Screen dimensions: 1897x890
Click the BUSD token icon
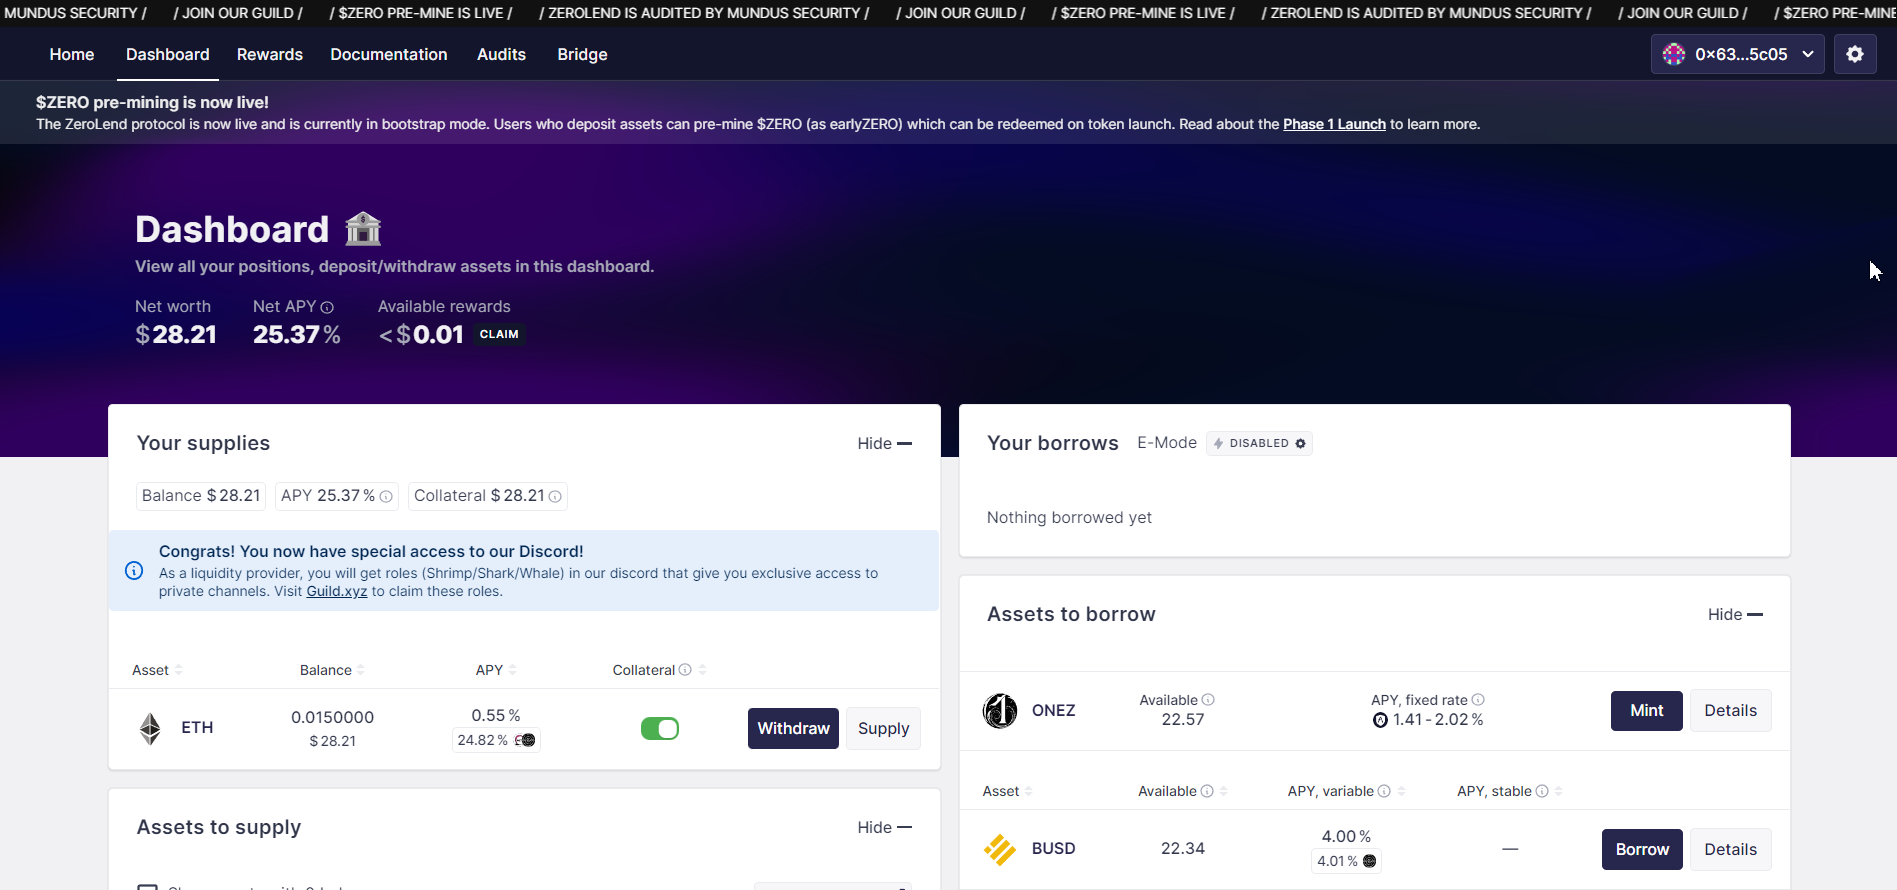(x=1000, y=849)
